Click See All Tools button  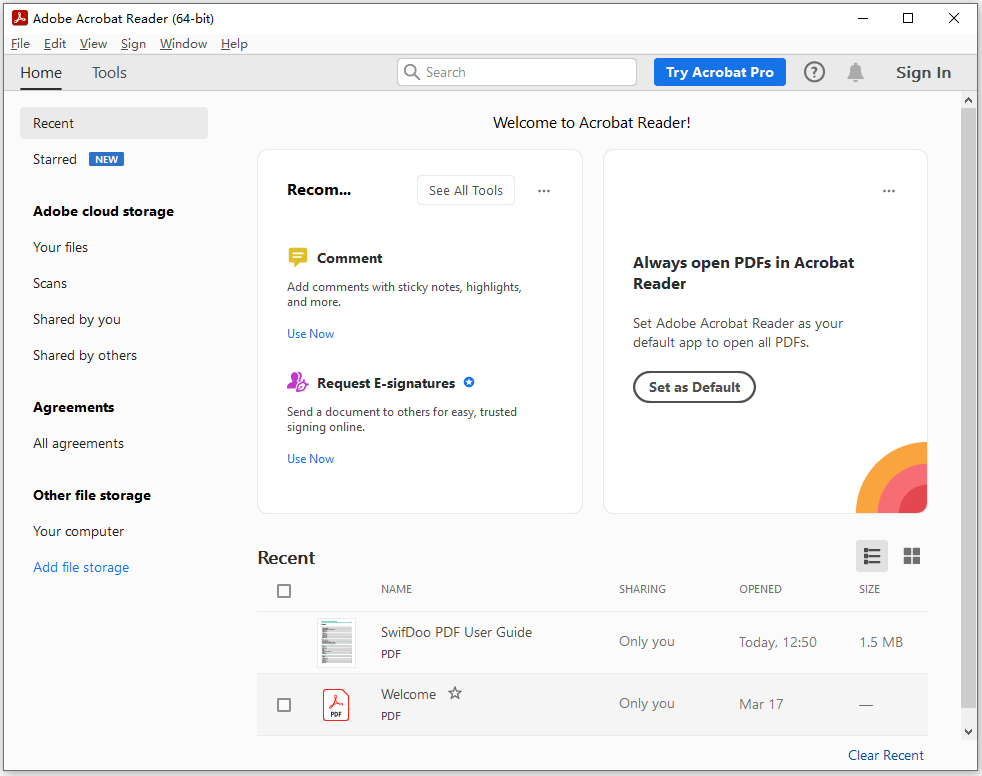466,190
